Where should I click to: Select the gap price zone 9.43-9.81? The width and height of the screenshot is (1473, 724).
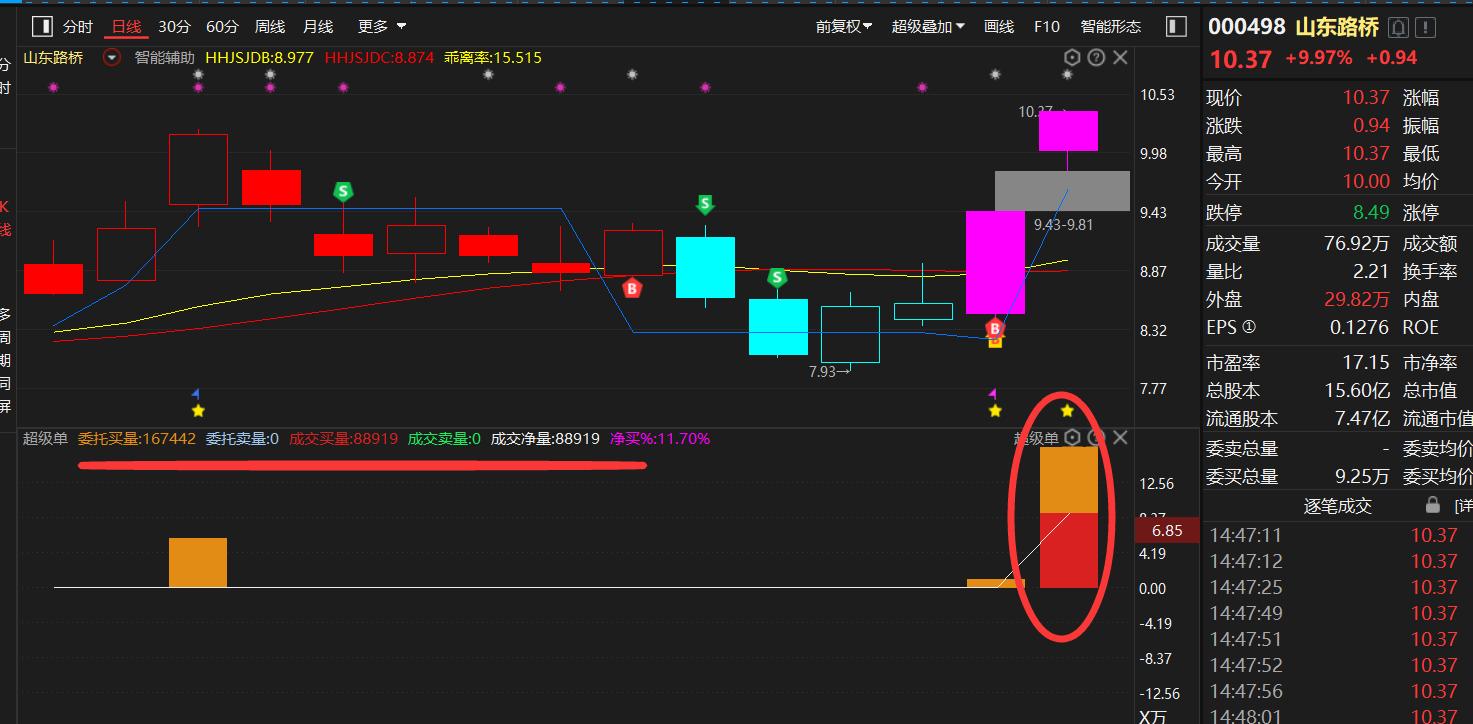[1062, 191]
